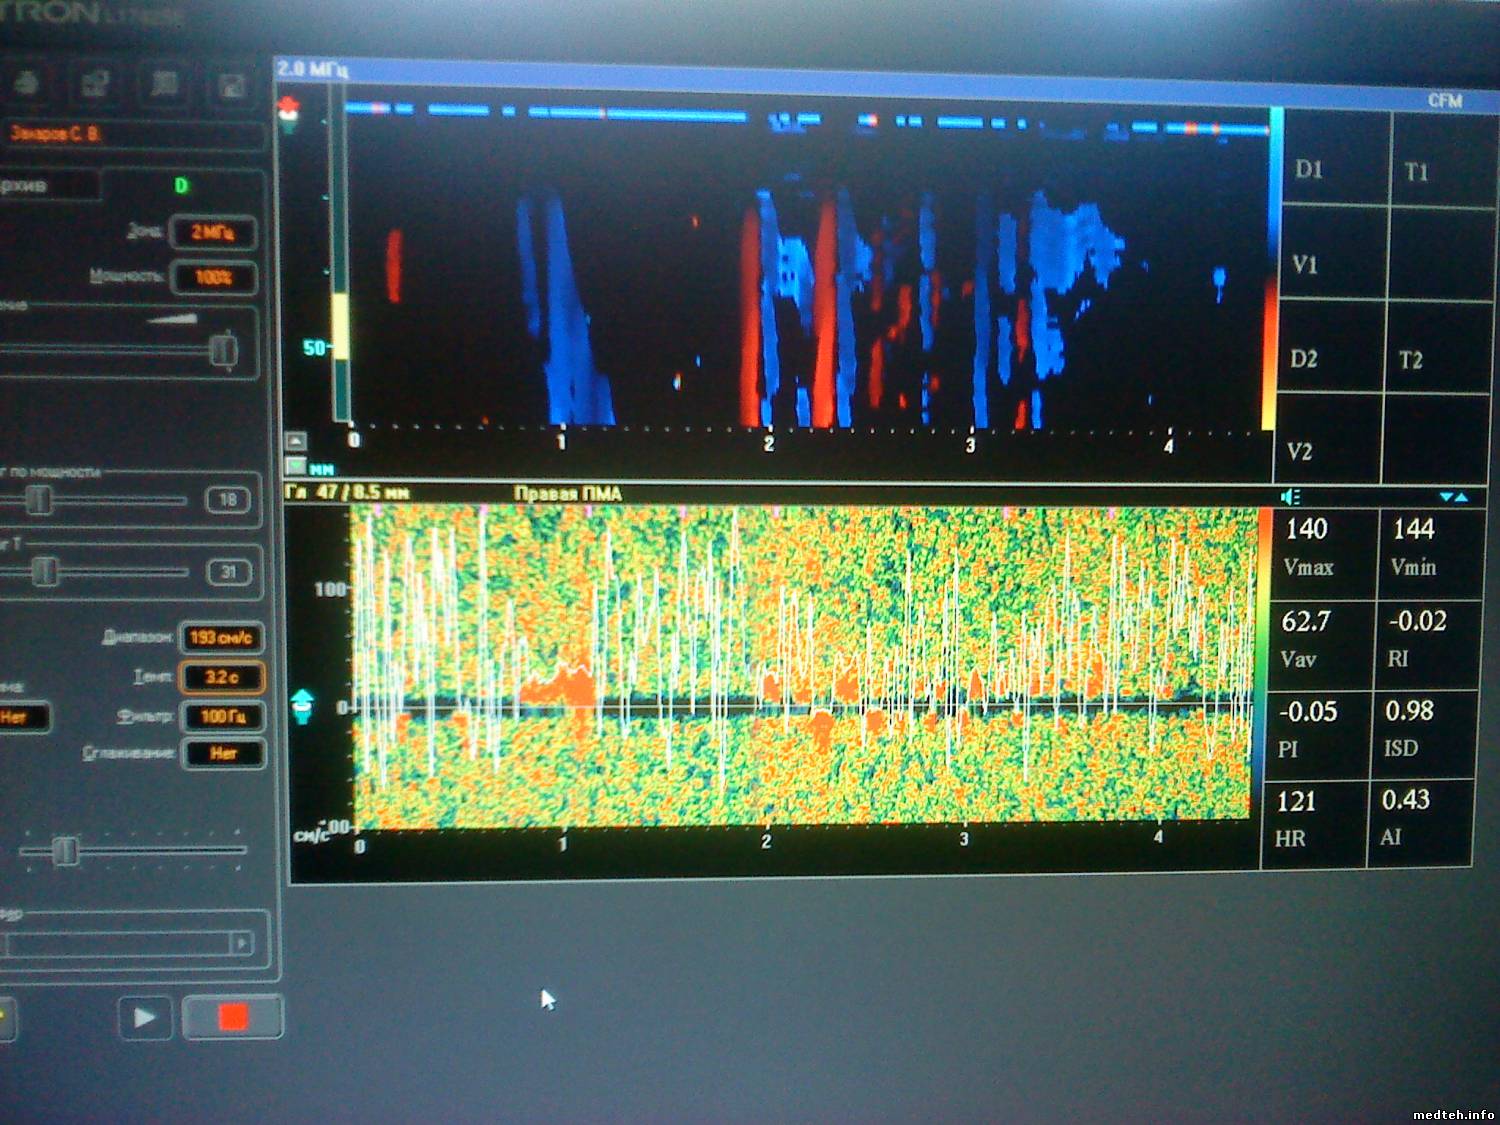Click the third toolbar icon in top row

(164, 84)
